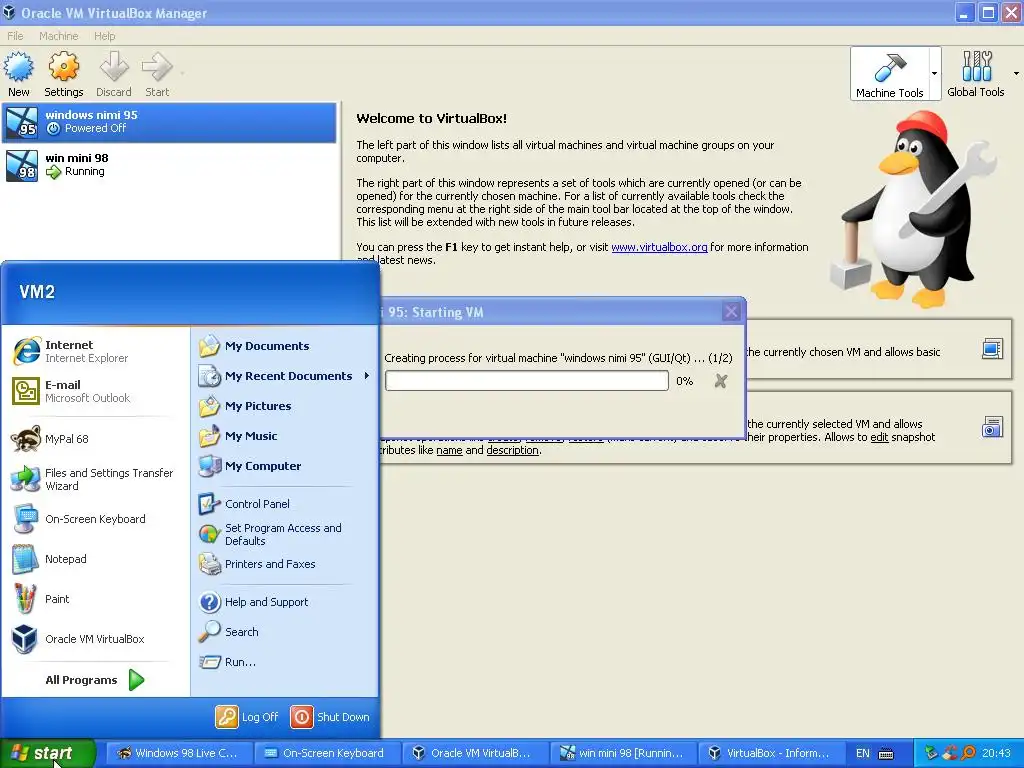Open My Music folder
Screen dimensions: 1024x768
[285, 436]
